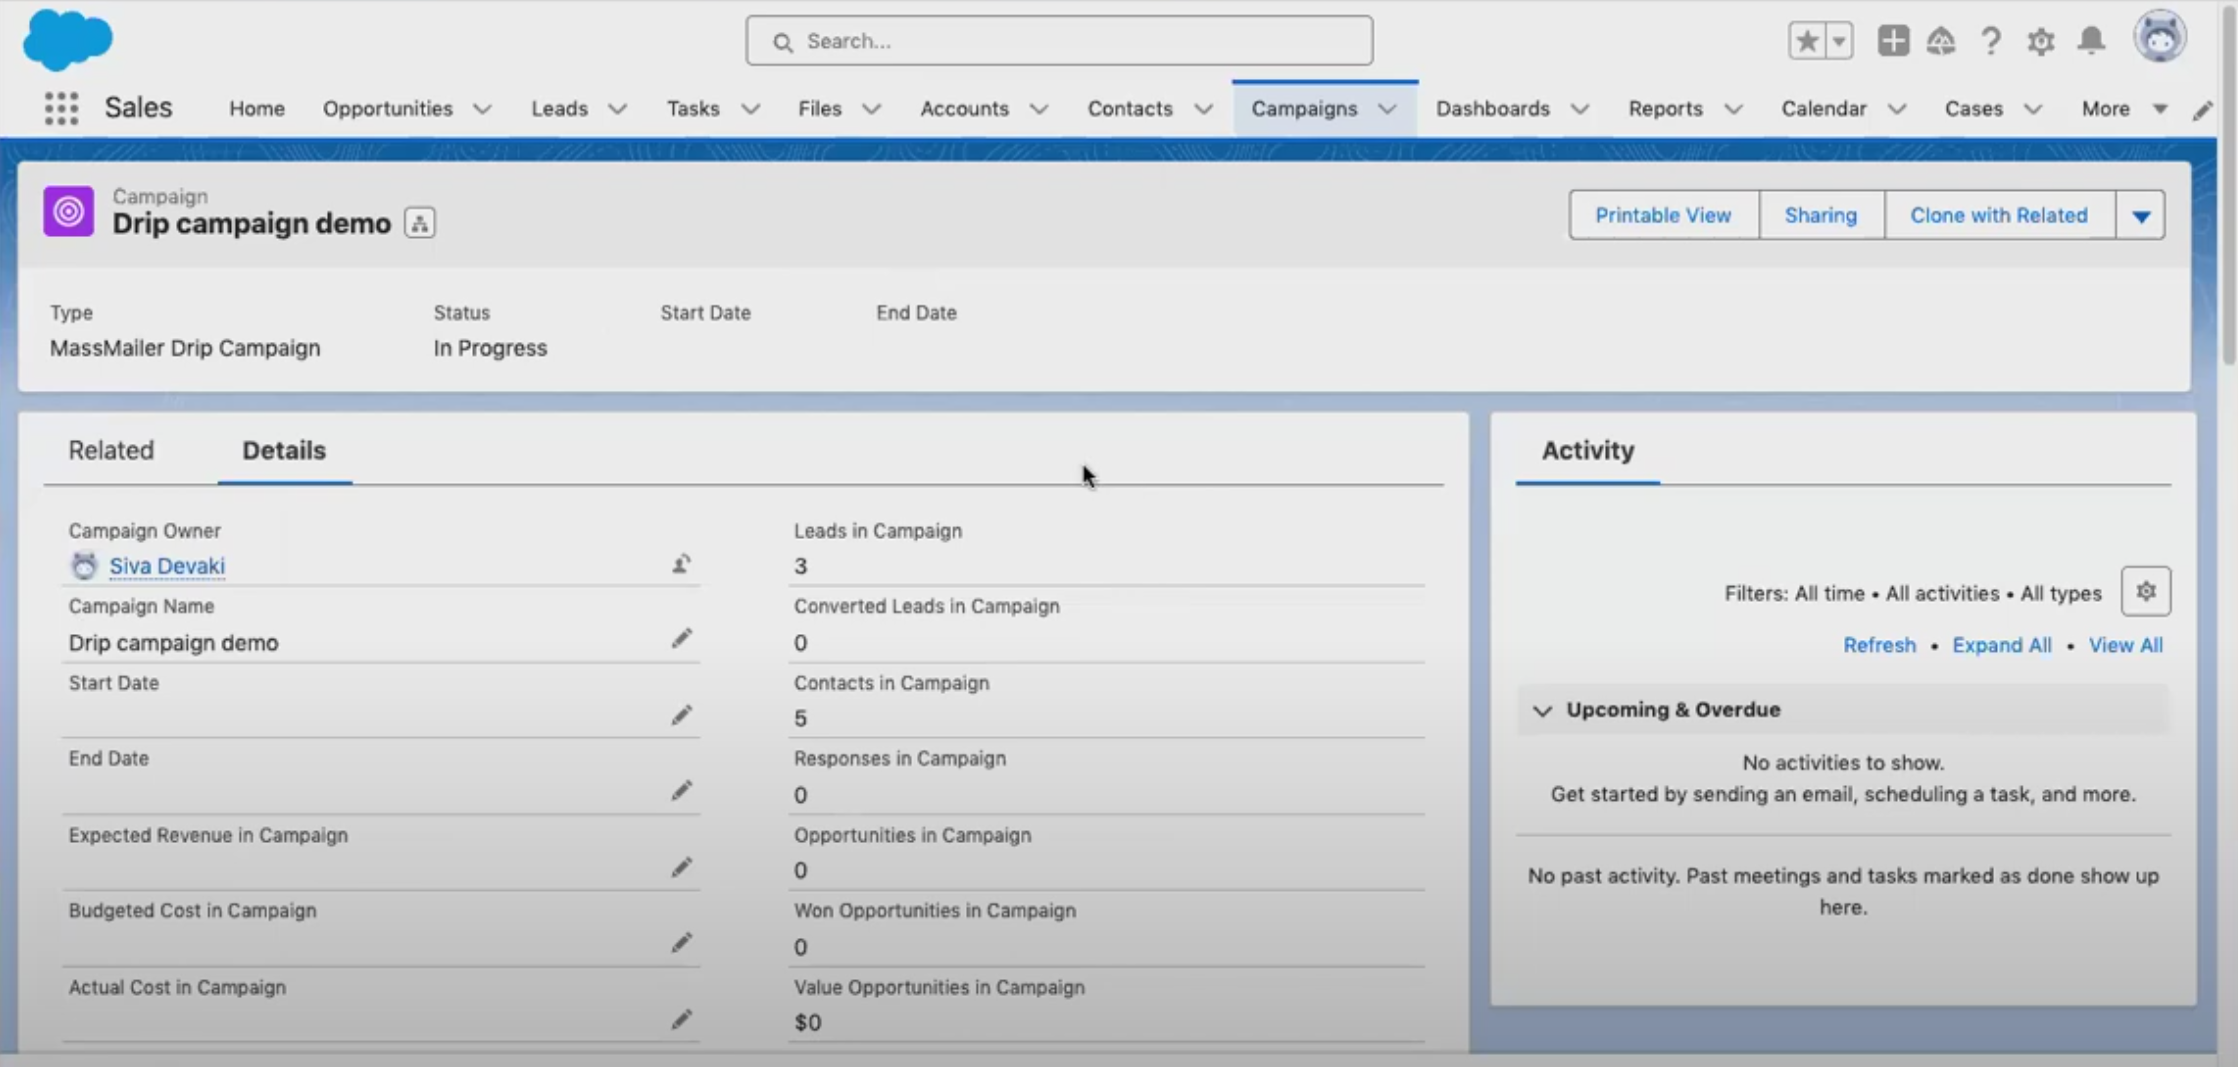View the campaign hierarchy icon
Image resolution: width=2238 pixels, height=1067 pixels.
tap(419, 223)
